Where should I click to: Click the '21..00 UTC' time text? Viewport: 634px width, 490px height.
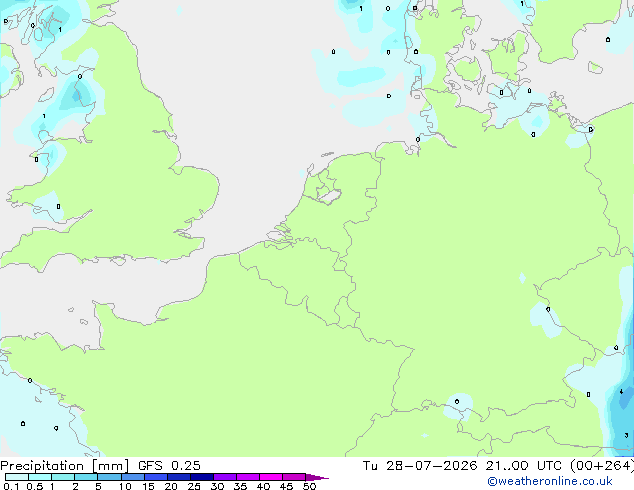[x=524, y=466]
